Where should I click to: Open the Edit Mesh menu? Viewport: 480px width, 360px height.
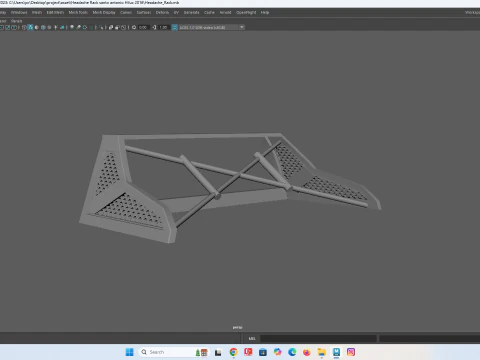(x=55, y=13)
